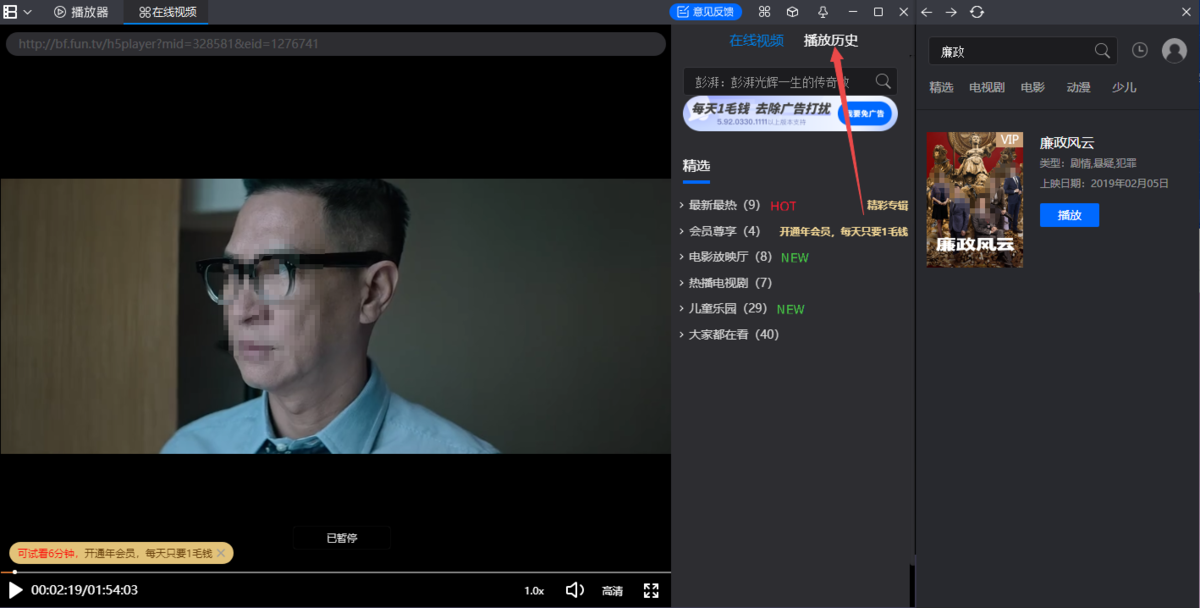Open the plugin box icon beside the bell
The width and height of the screenshot is (1200, 608).
[x=792, y=12]
